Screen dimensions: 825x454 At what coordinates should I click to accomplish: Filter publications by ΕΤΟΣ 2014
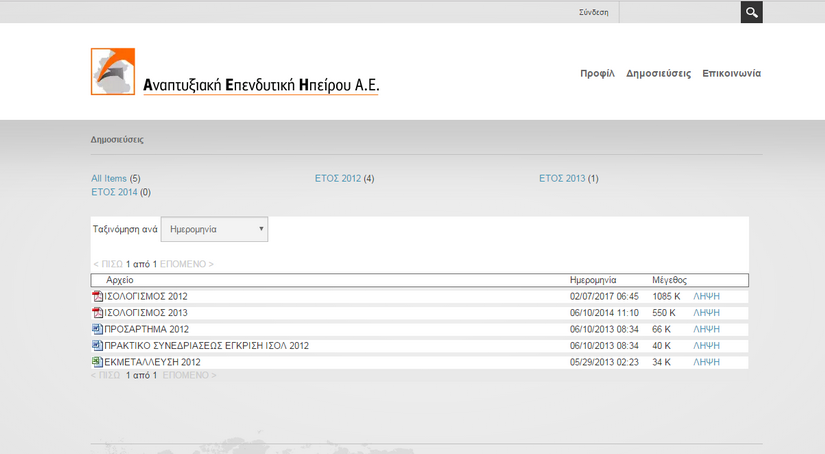[114, 192]
